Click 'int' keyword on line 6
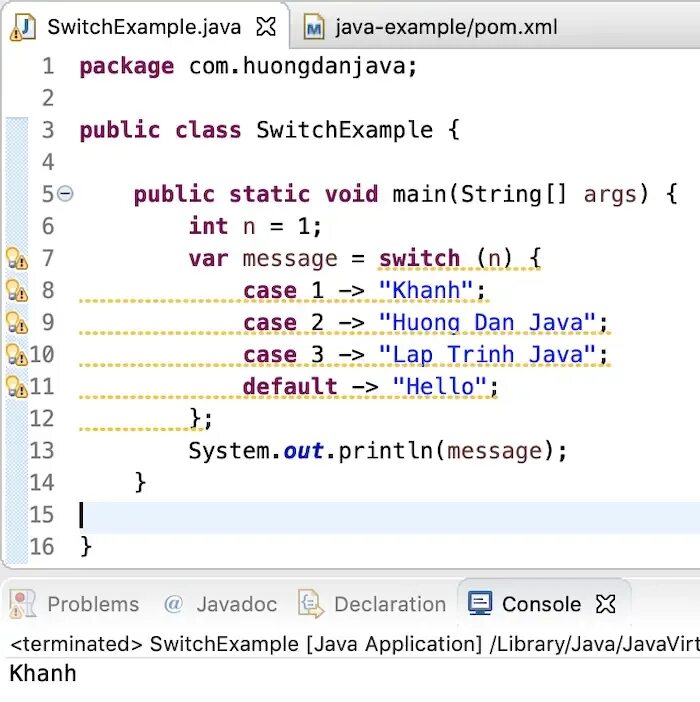The image size is (700, 702). click(209, 226)
